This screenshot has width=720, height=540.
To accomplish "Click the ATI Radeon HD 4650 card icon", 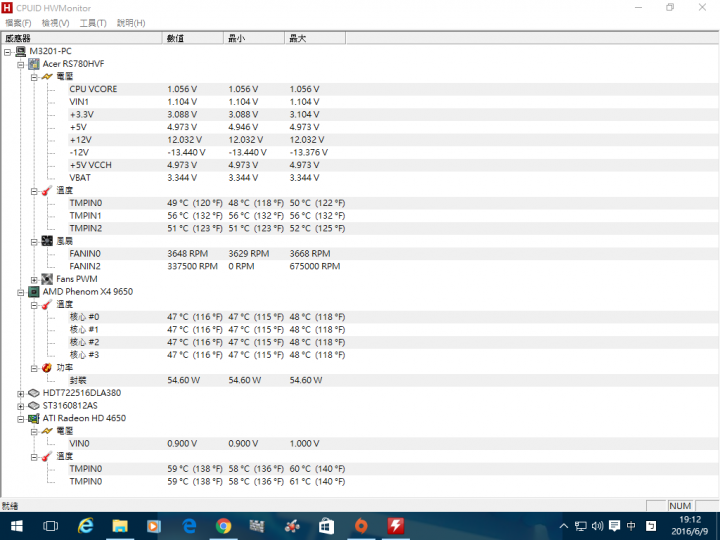I will [x=34, y=418].
